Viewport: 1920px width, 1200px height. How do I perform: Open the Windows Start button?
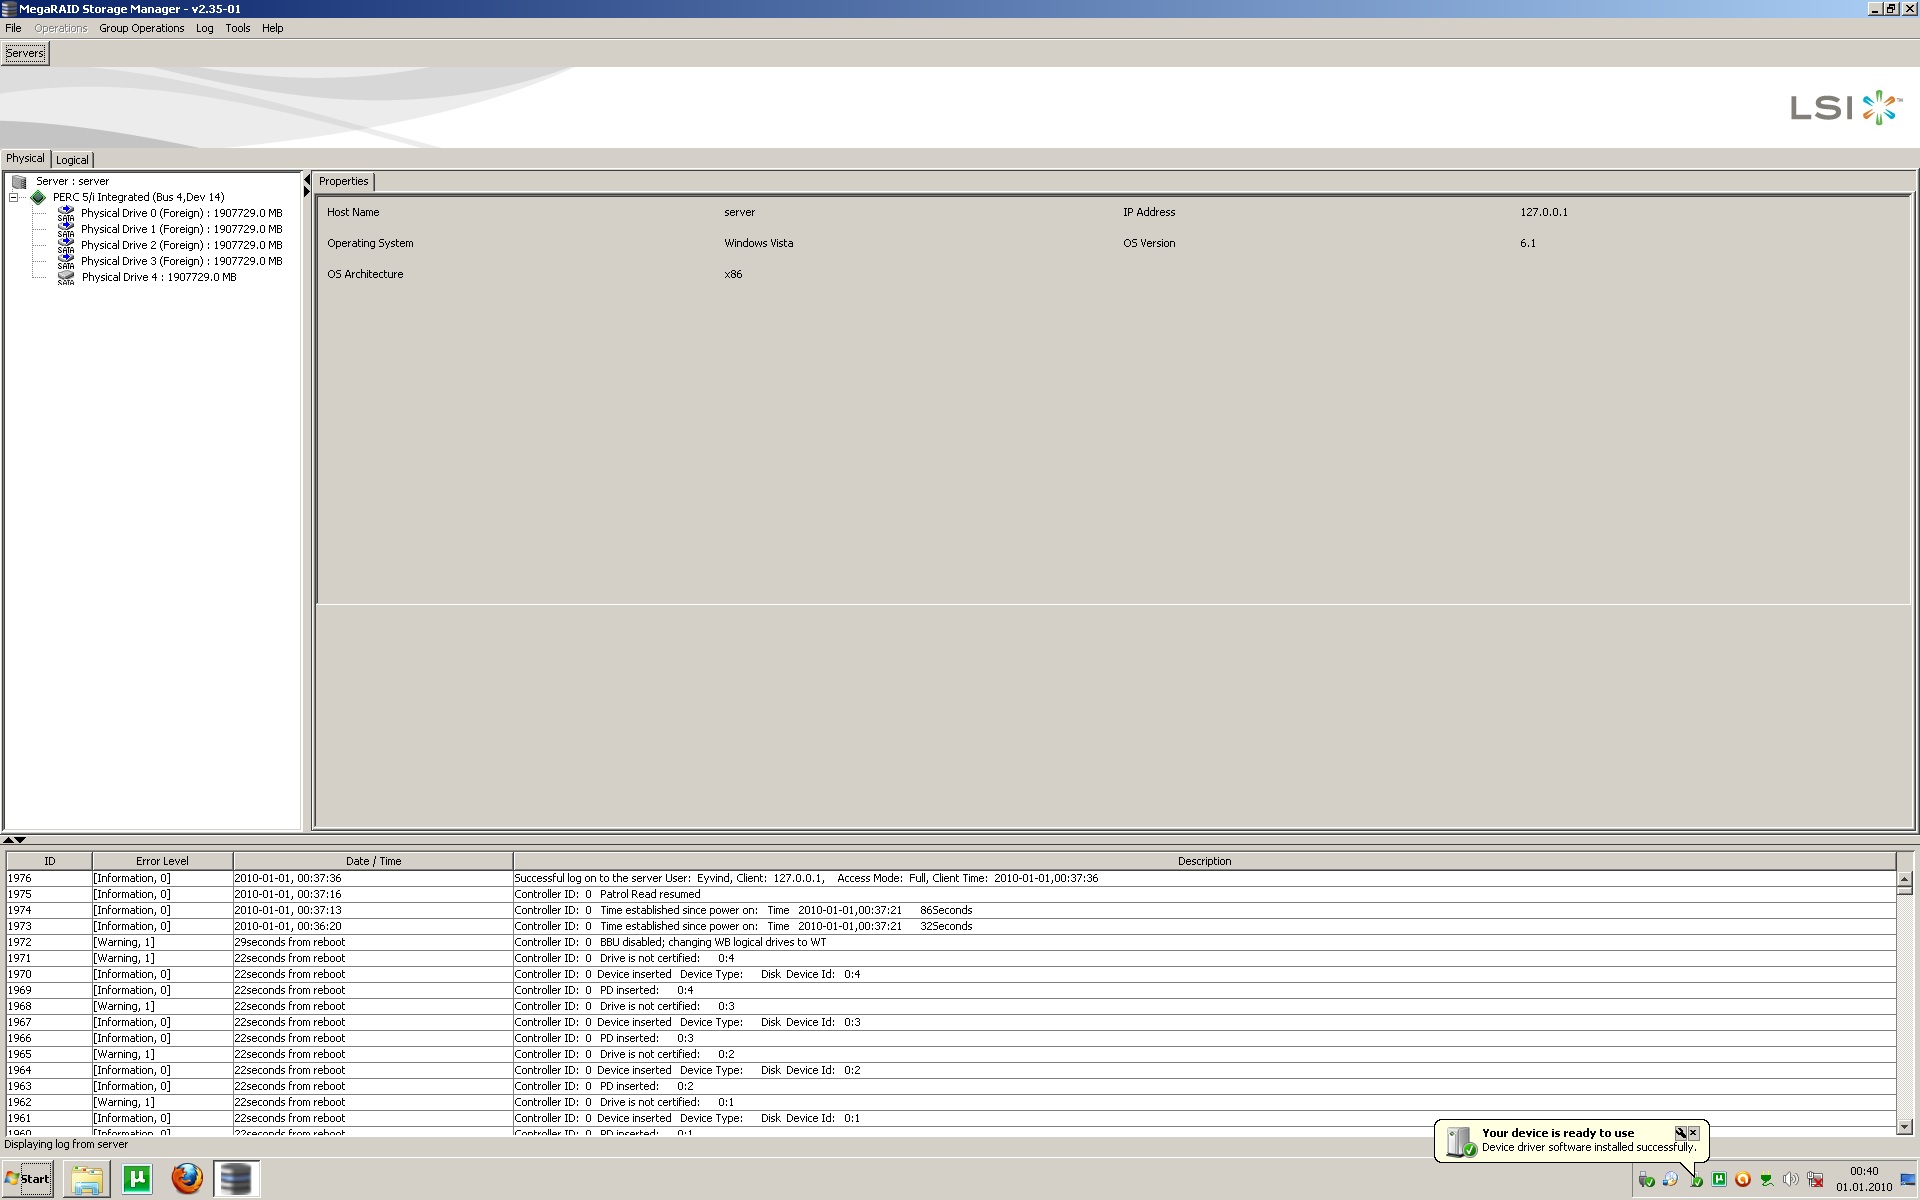pos(28,1179)
